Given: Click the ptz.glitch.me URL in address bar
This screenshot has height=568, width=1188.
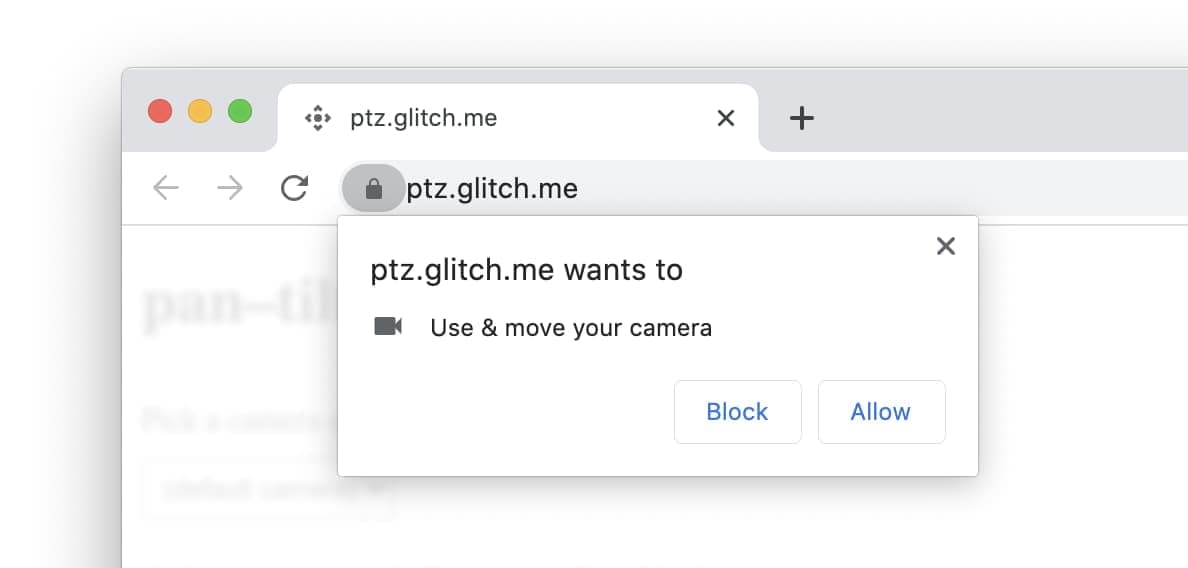Looking at the screenshot, I should (492, 188).
